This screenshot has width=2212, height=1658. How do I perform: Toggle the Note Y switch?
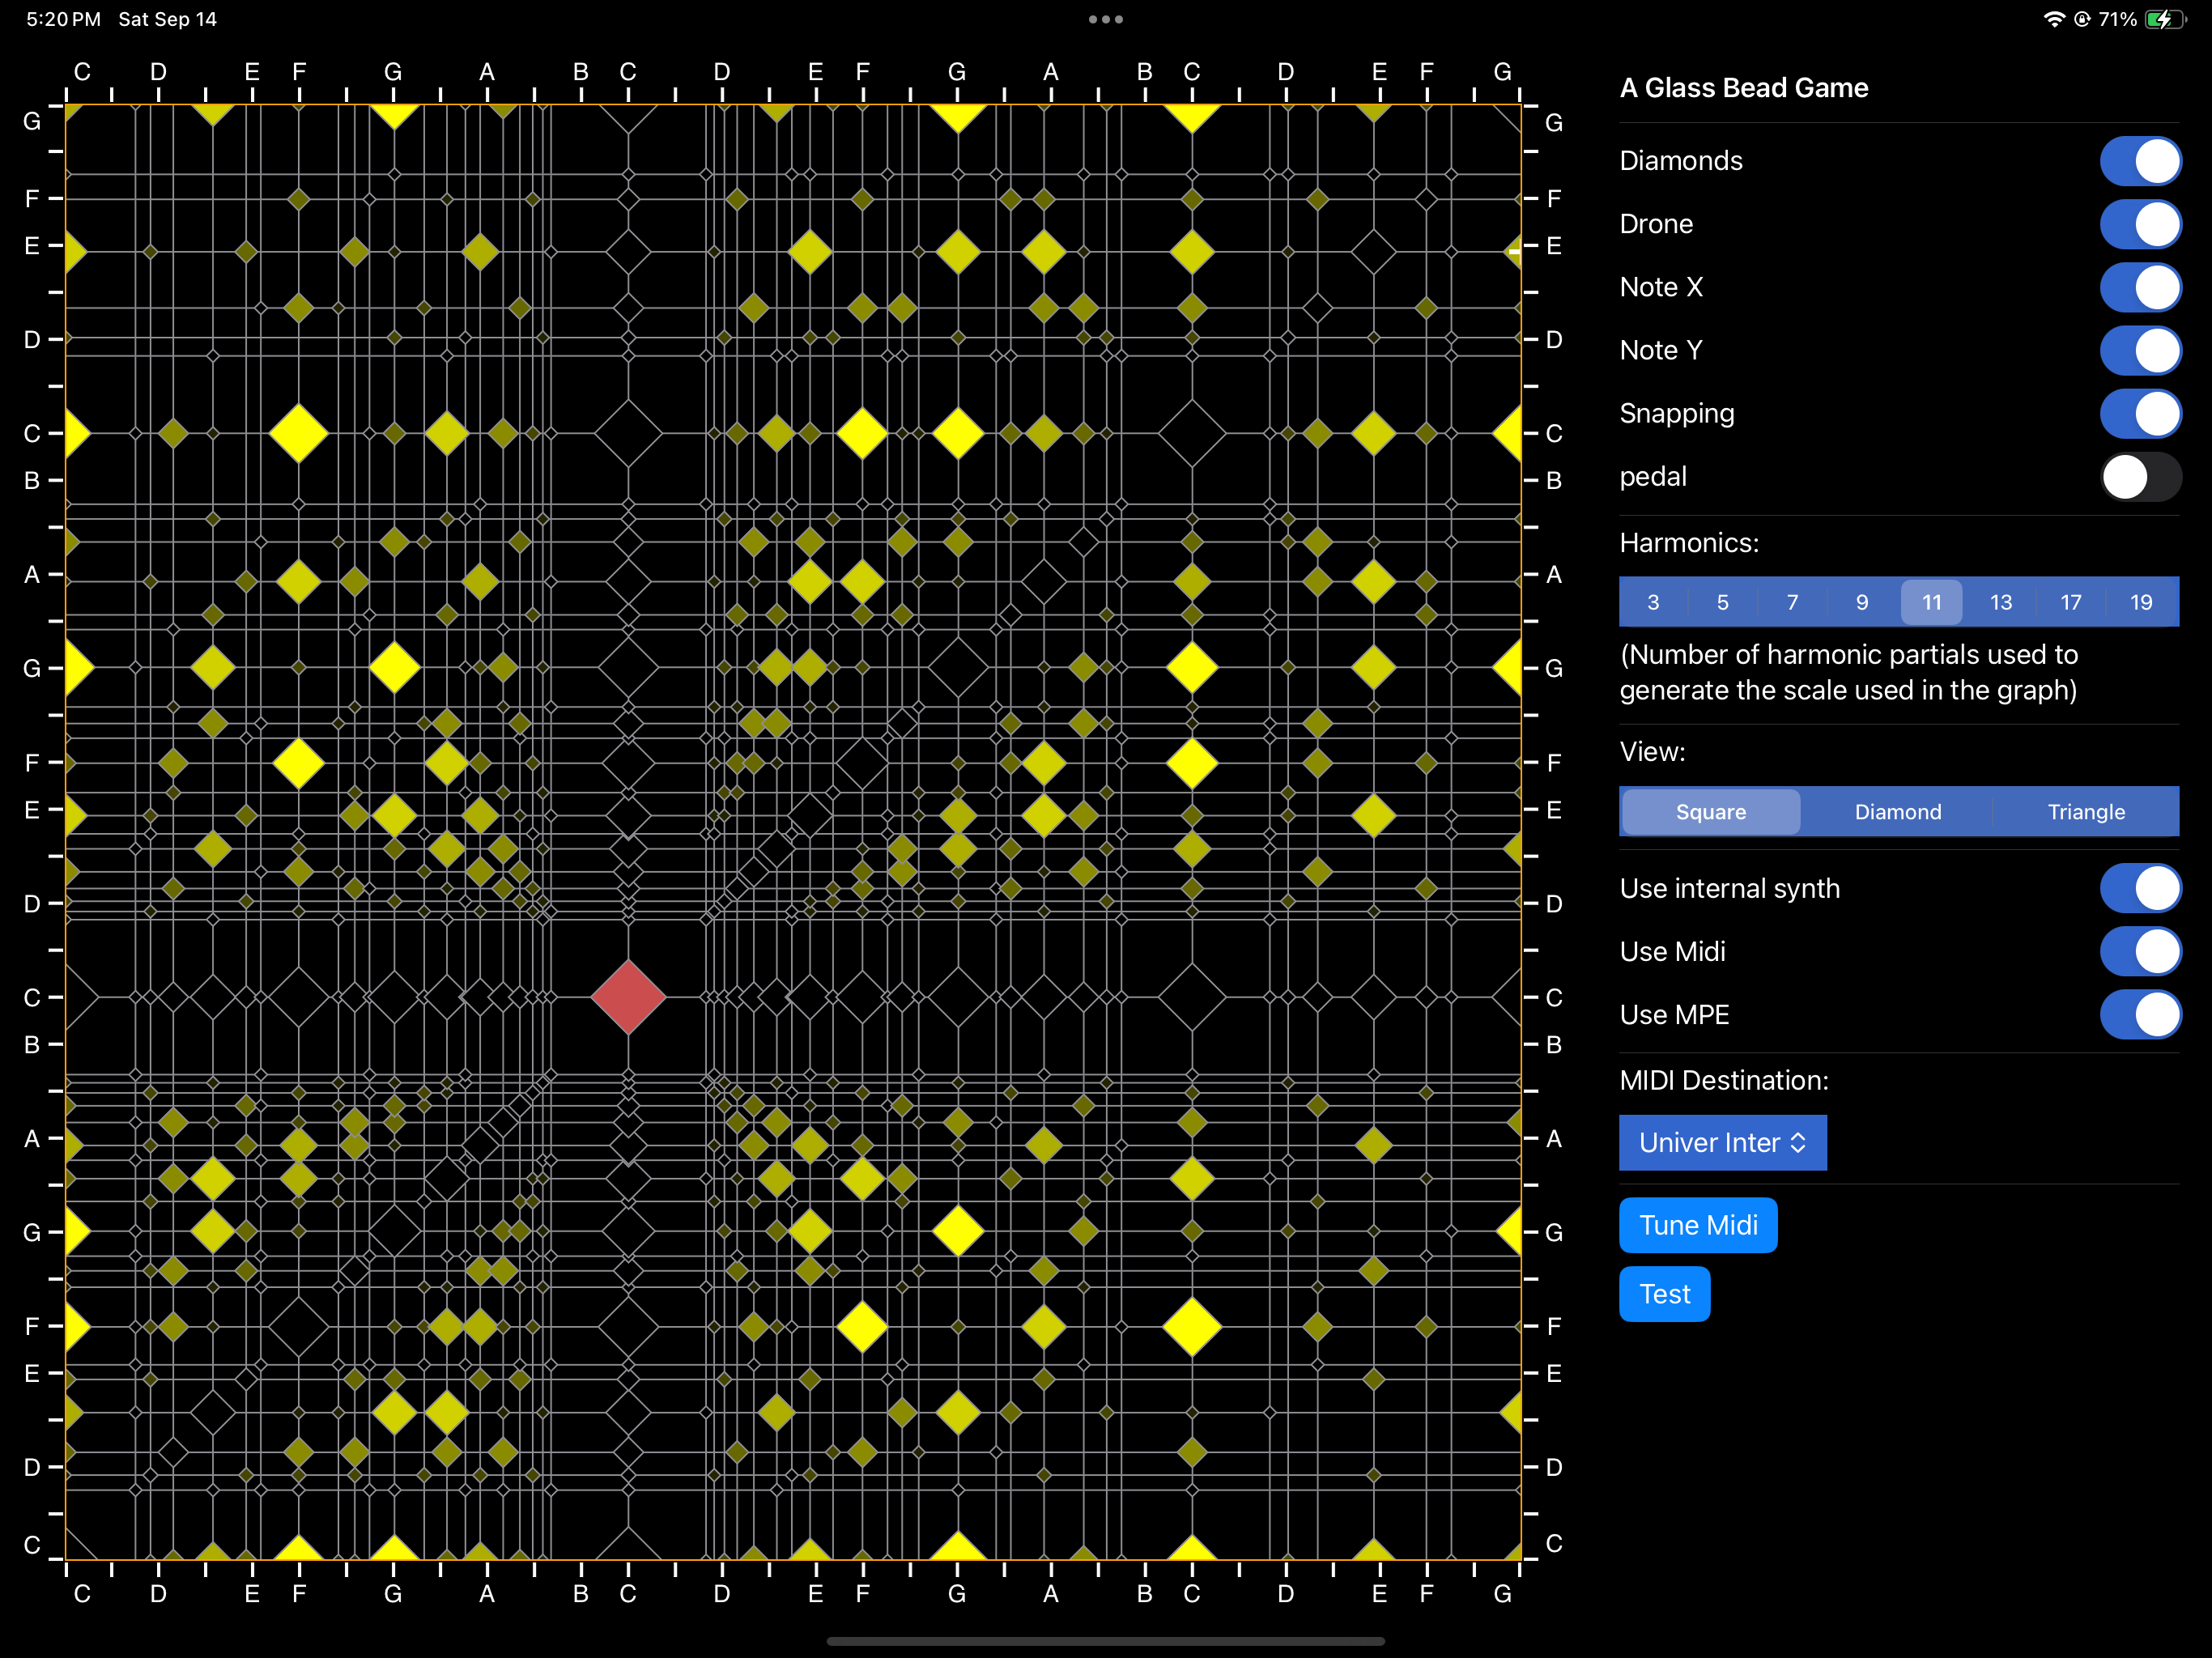click(2140, 351)
